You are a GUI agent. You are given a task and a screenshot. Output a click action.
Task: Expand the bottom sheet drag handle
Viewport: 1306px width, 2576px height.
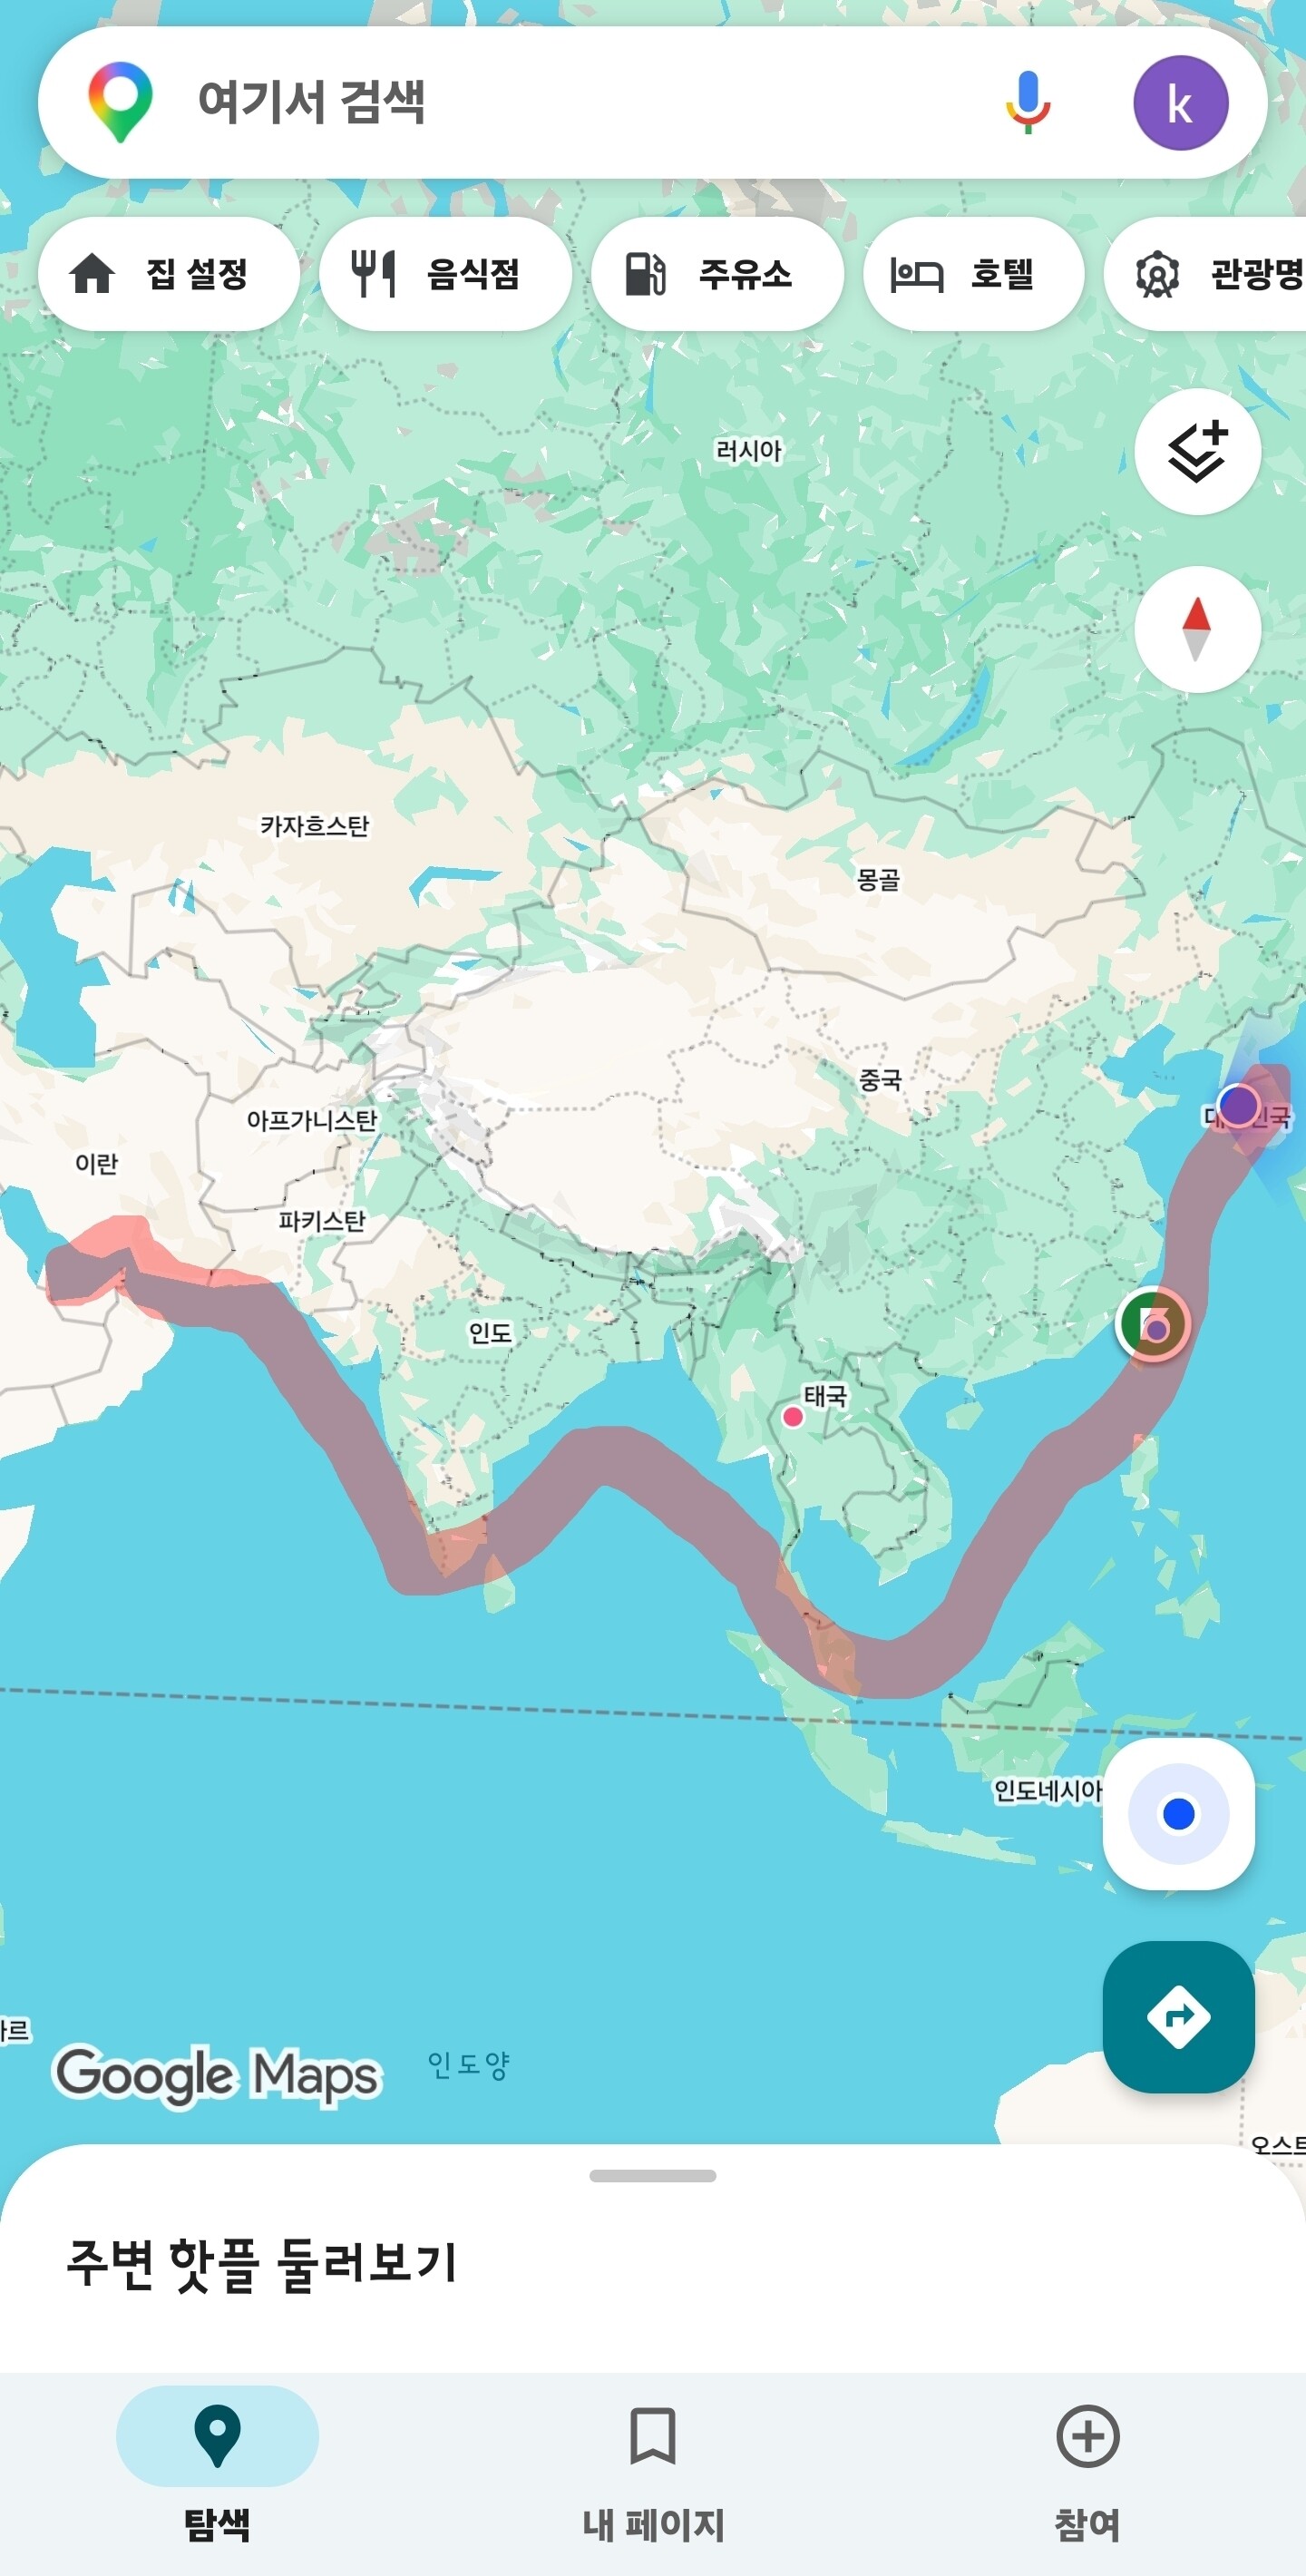pyautogui.click(x=652, y=2175)
